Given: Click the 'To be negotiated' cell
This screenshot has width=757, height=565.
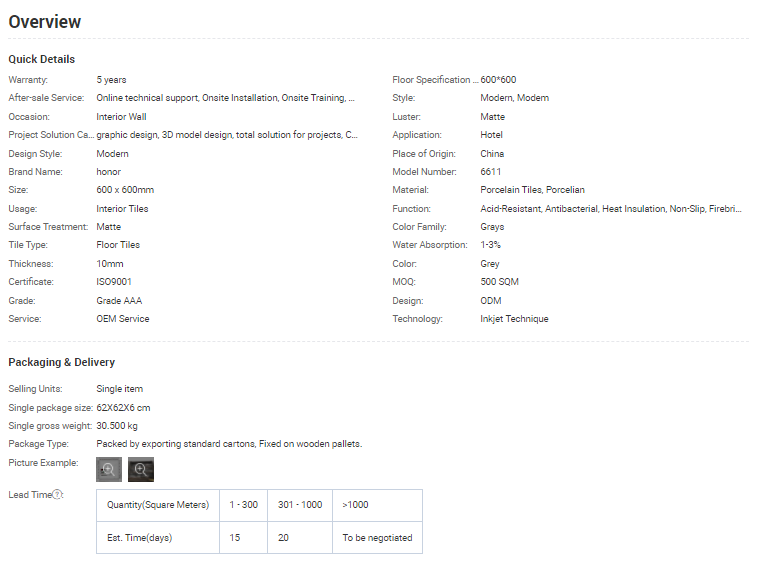Looking at the screenshot, I should click(377, 538).
